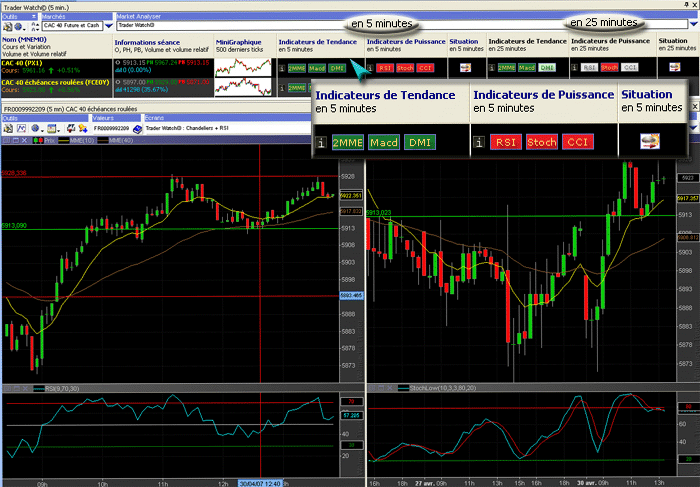This screenshot has width=700, height=487.
Task: Open info icon in FCE0Y row tendance column
Action: 282,88
